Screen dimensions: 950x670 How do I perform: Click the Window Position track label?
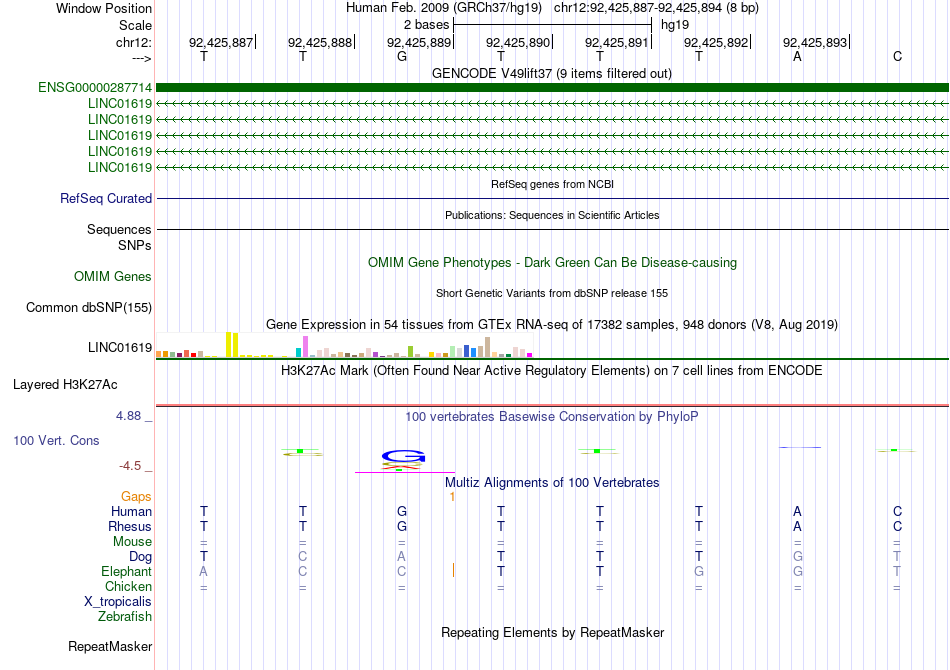click(104, 8)
